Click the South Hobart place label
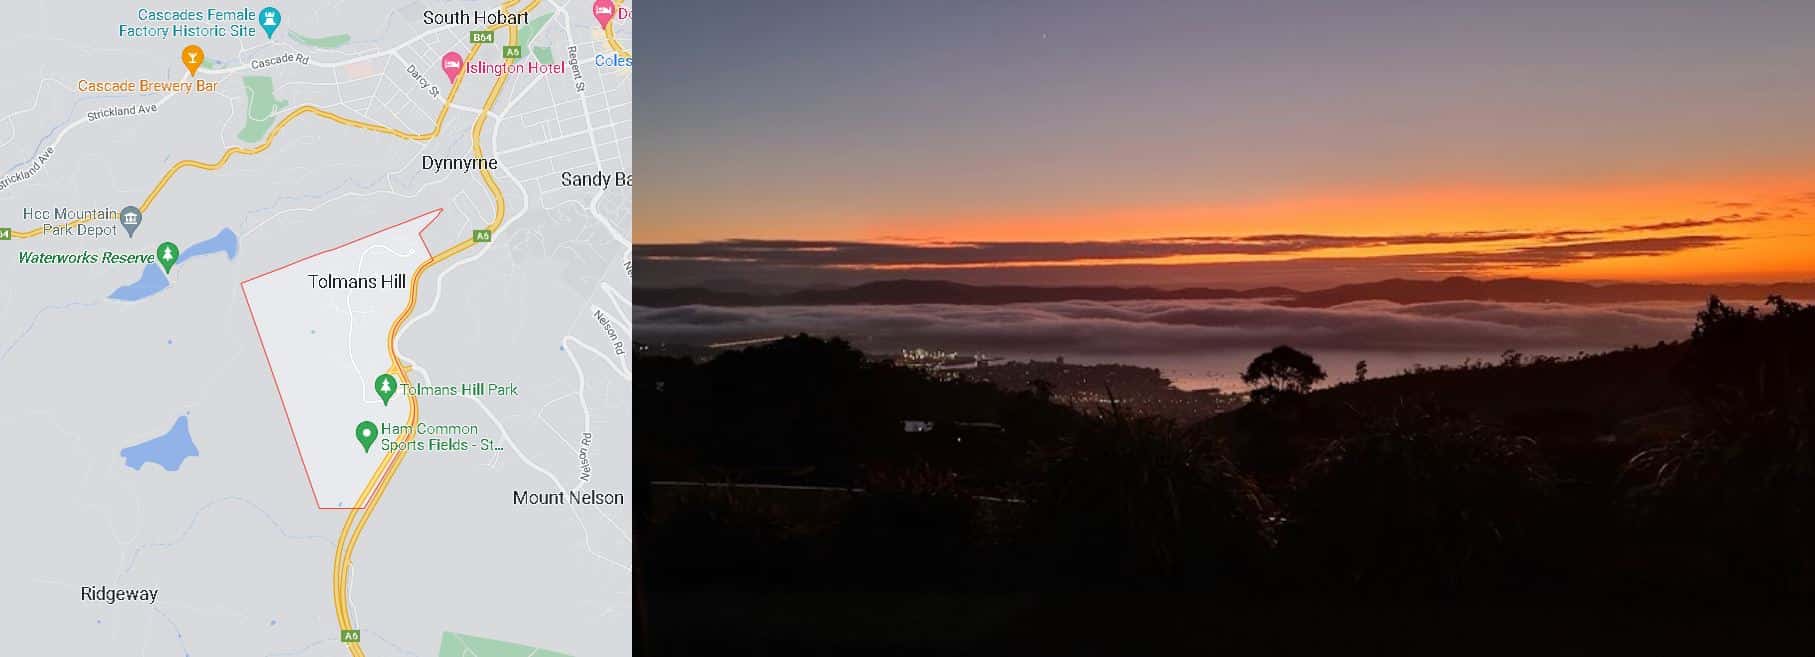 coord(476,18)
